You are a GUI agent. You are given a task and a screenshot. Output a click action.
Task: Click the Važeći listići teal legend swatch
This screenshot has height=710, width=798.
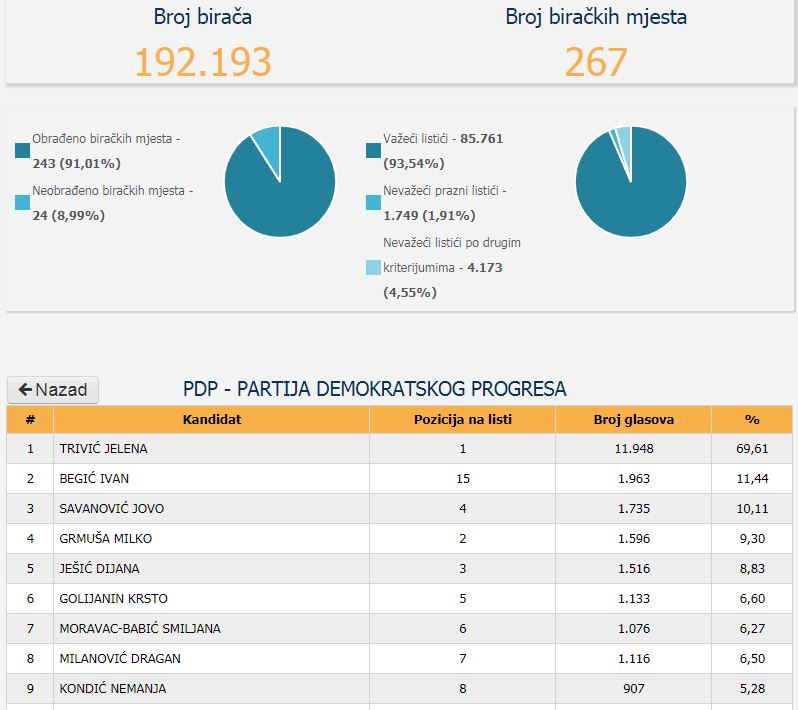point(374,150)
